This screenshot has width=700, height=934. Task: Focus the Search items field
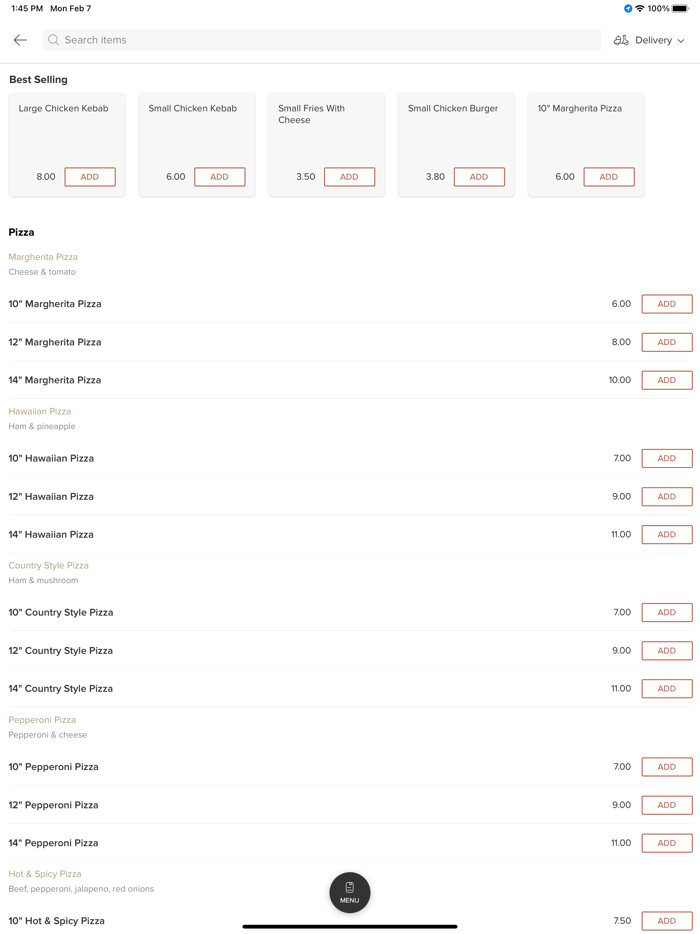320,40
